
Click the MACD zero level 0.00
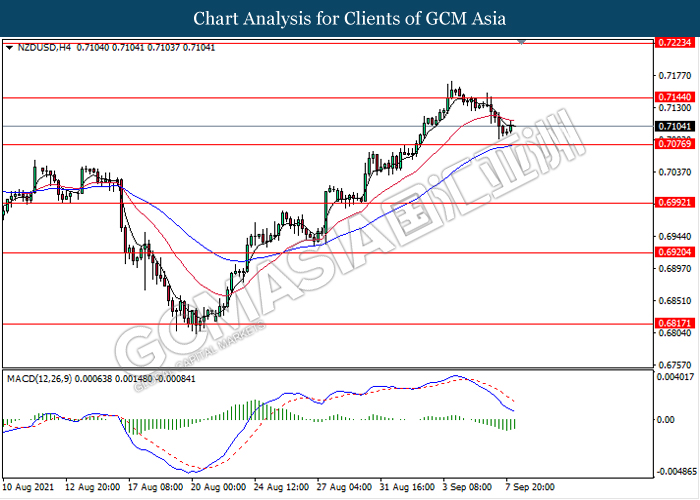[666, 420]
